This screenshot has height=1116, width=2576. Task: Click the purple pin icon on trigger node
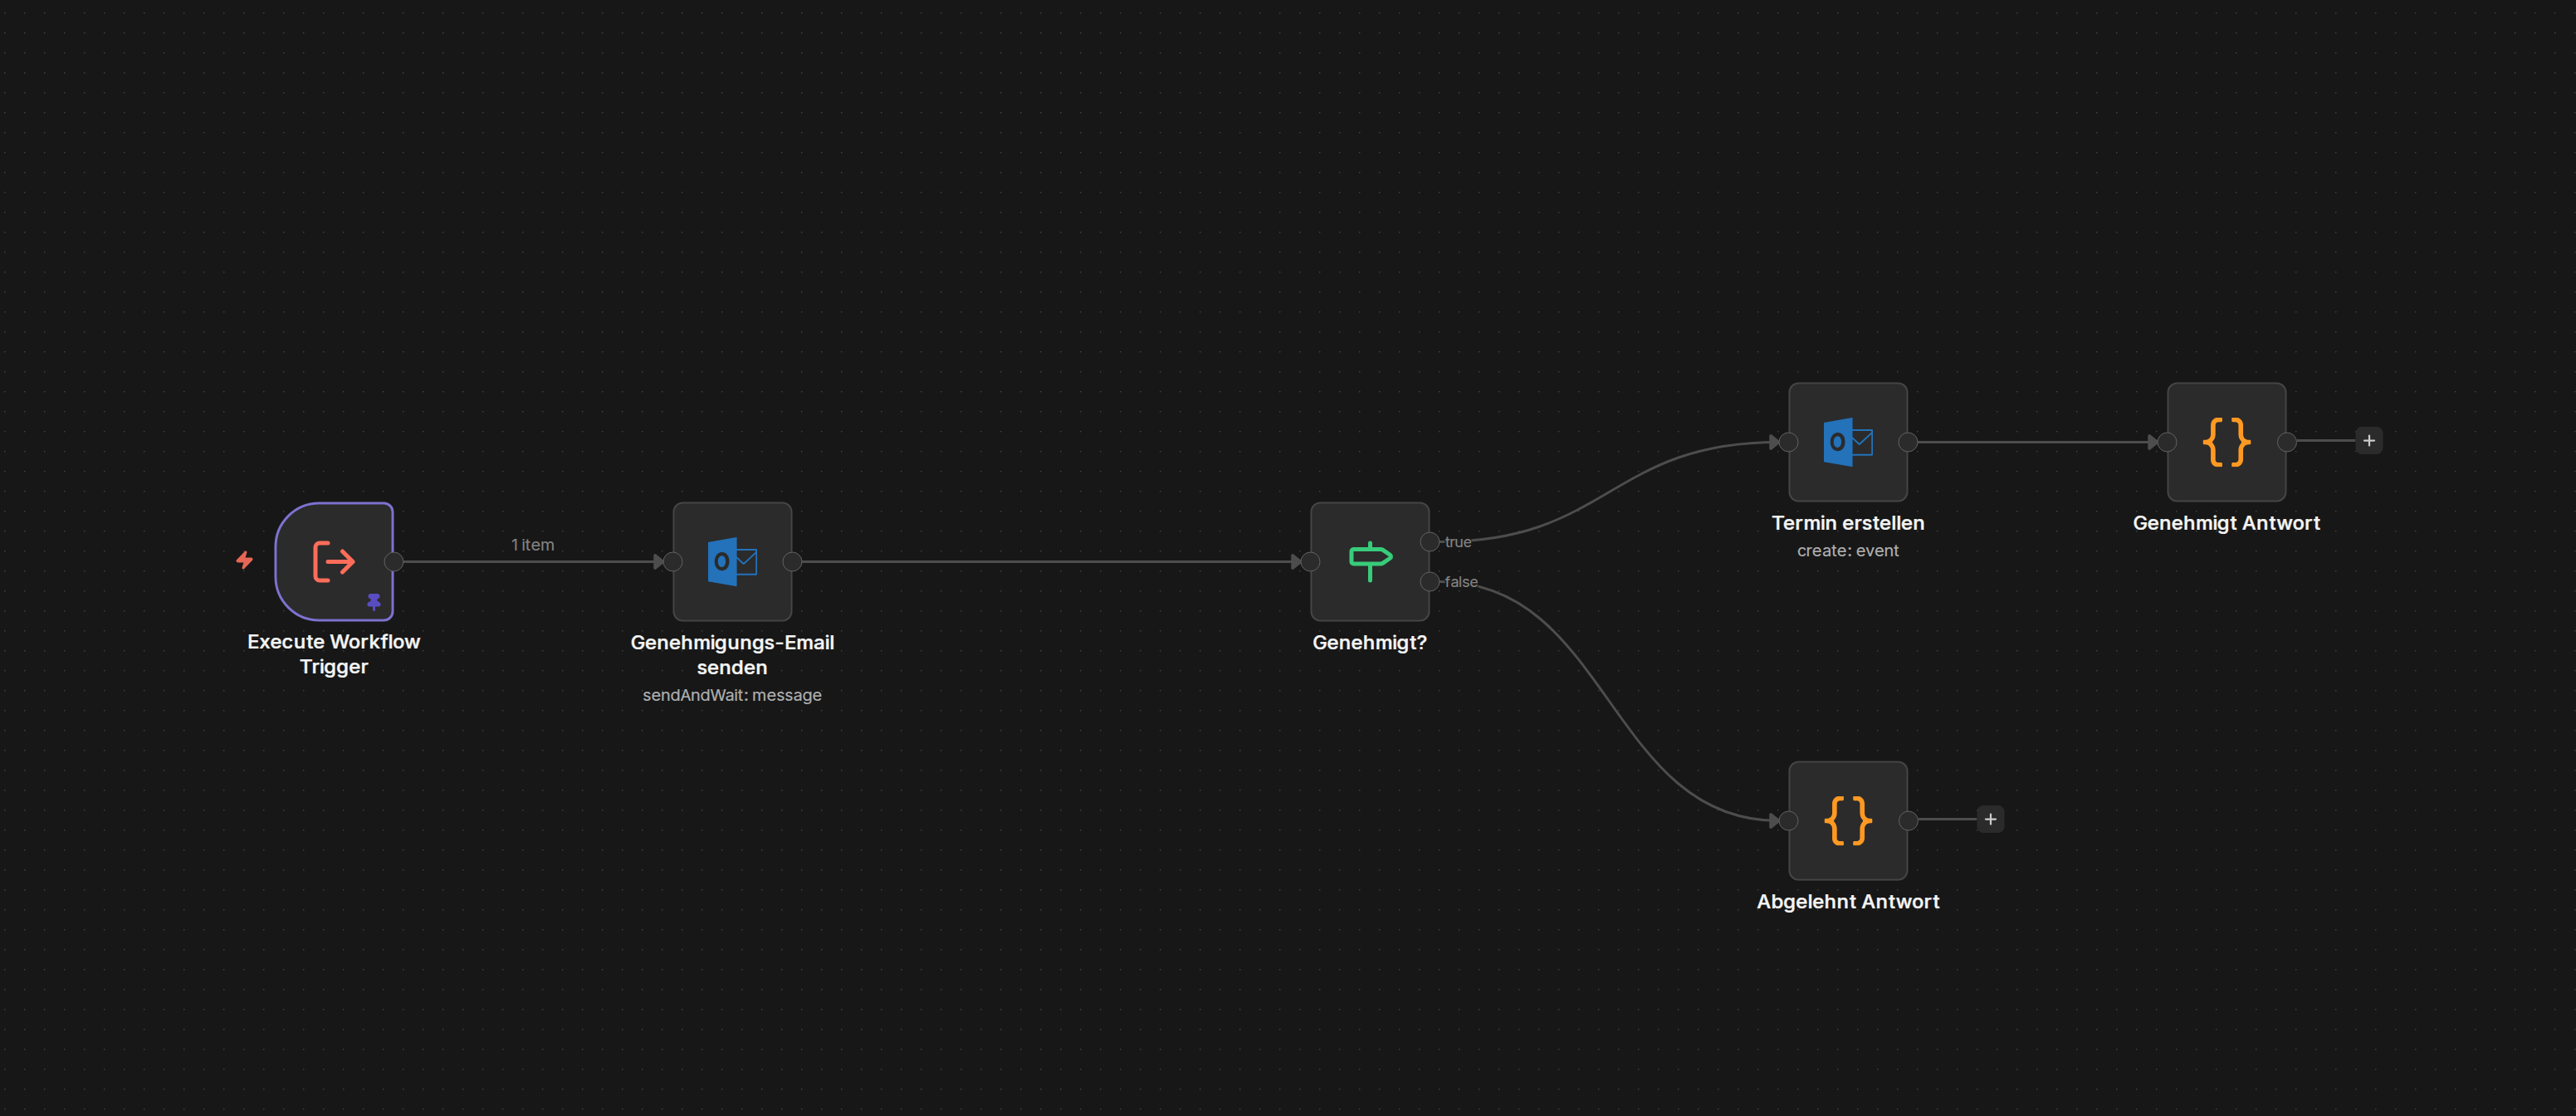click(374, 602)
